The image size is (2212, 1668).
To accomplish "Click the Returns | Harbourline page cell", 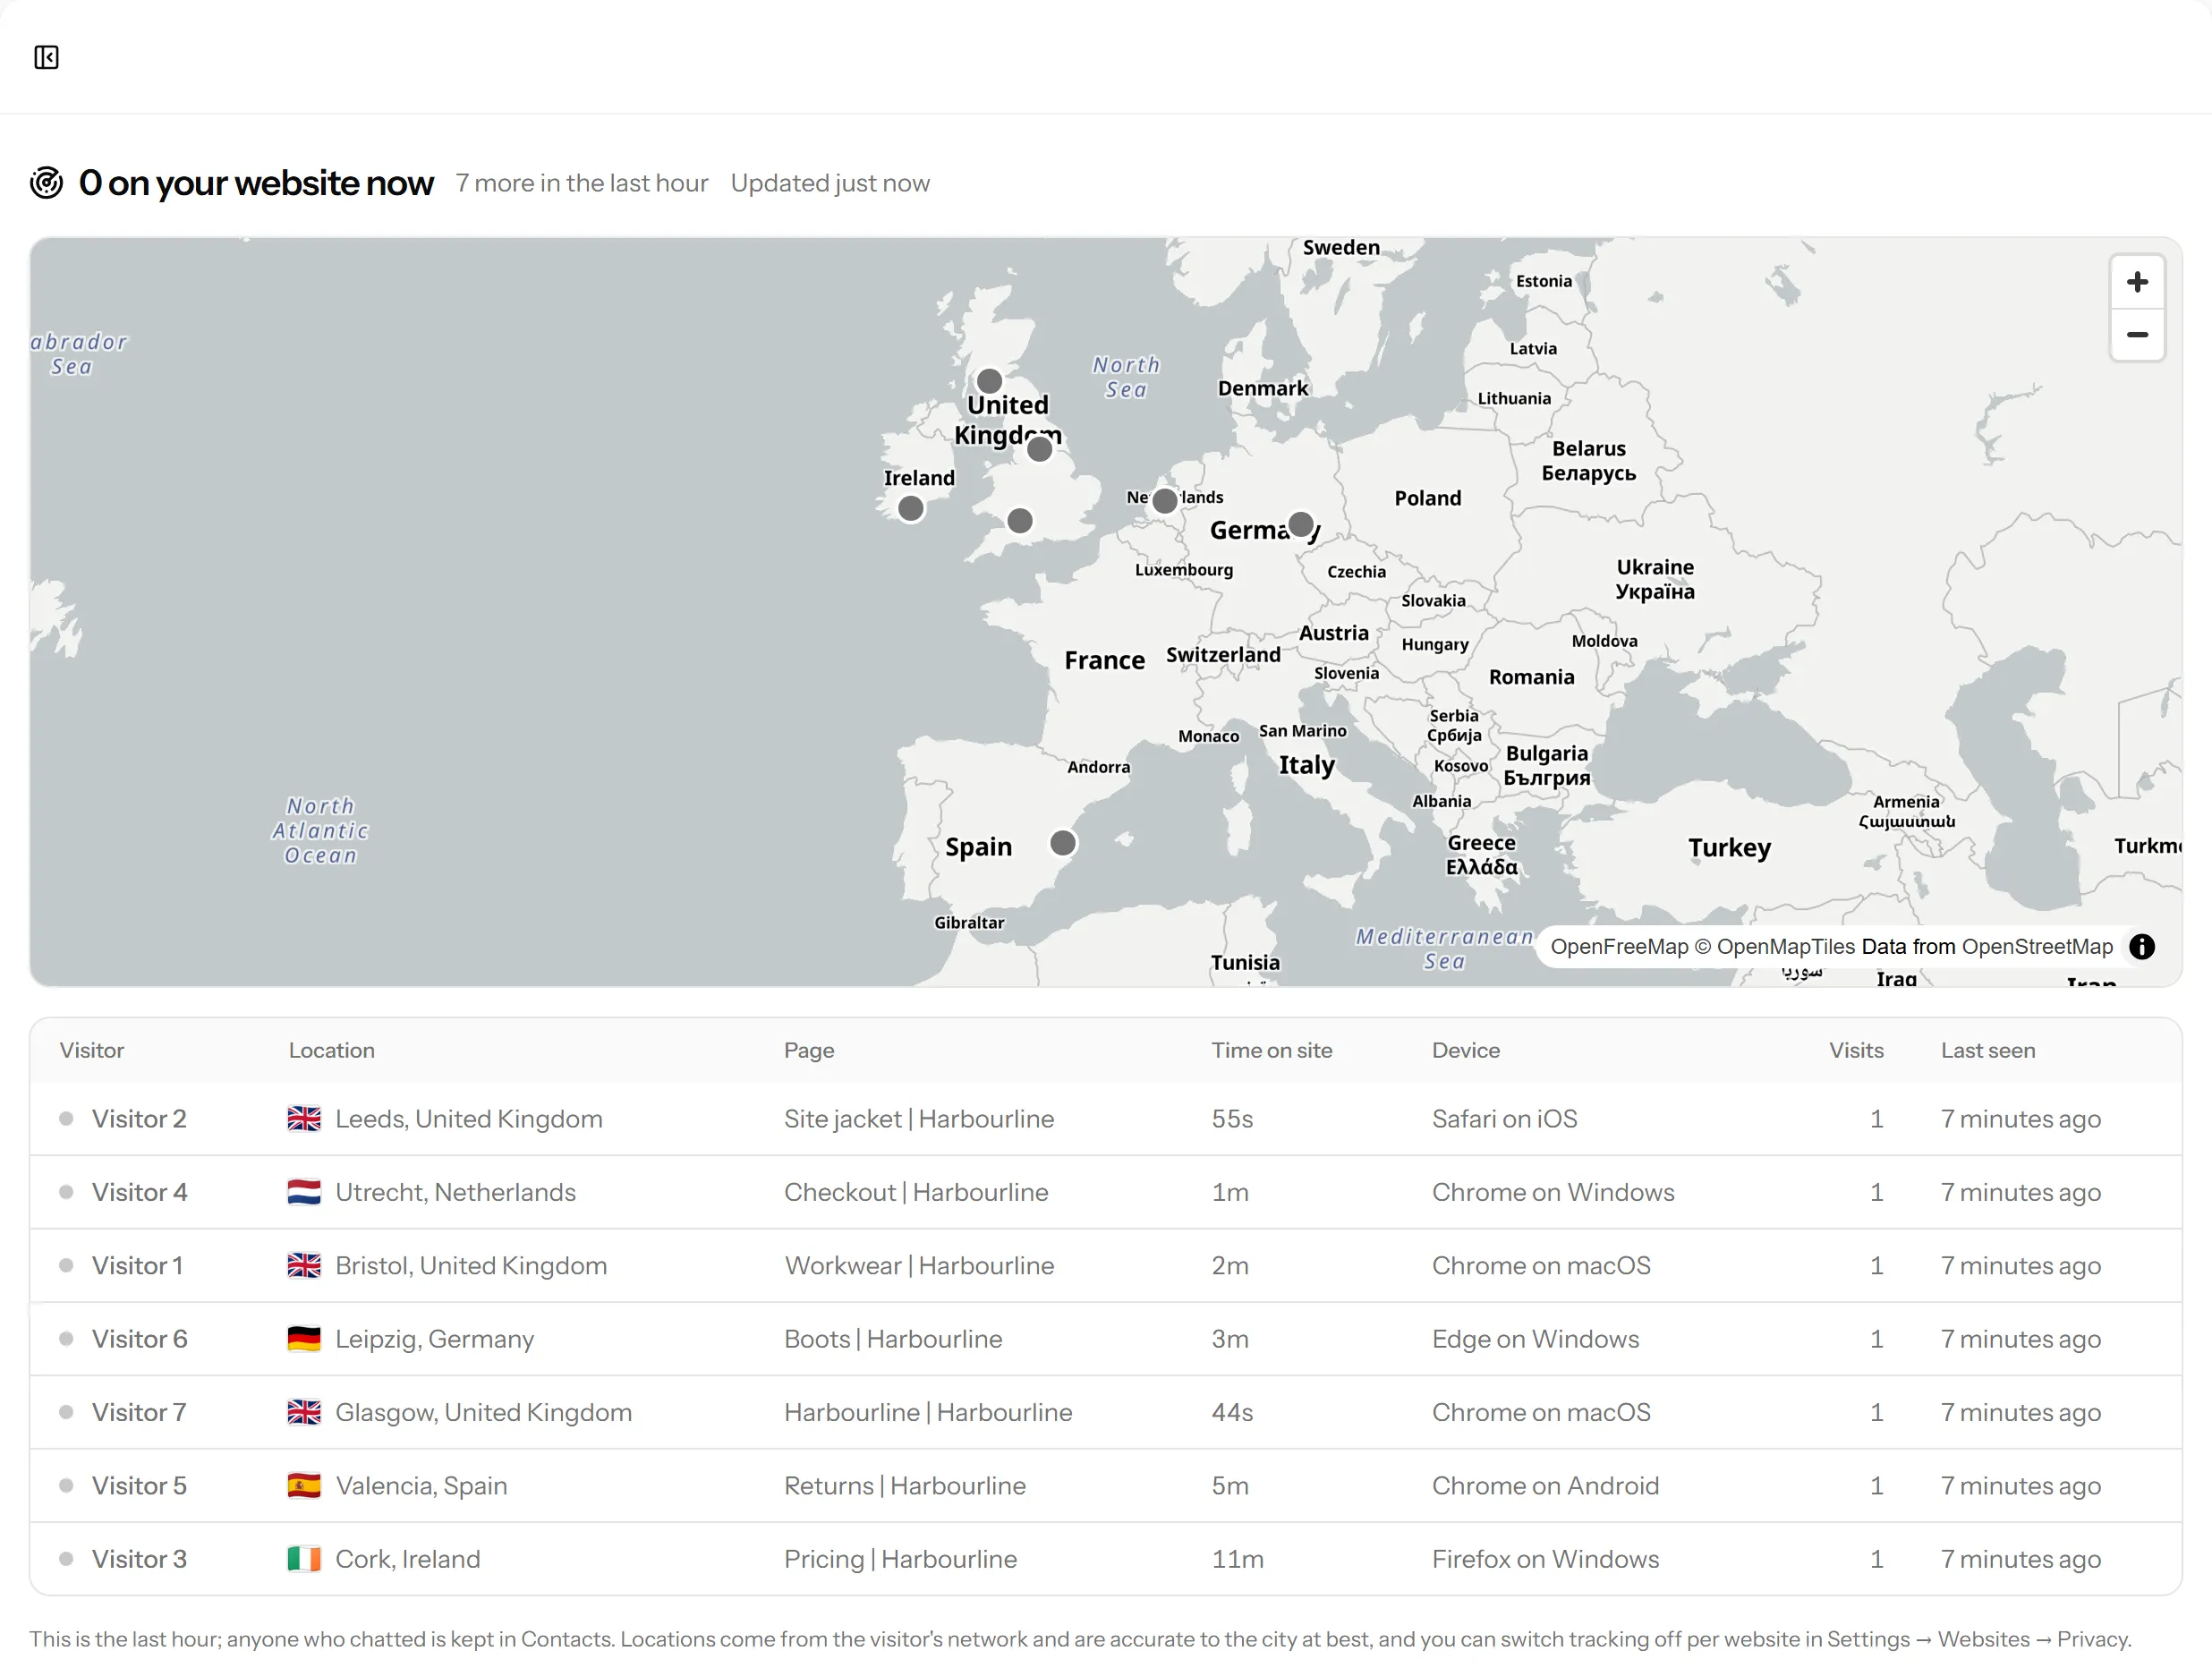I will click(x=905, y=1485).
